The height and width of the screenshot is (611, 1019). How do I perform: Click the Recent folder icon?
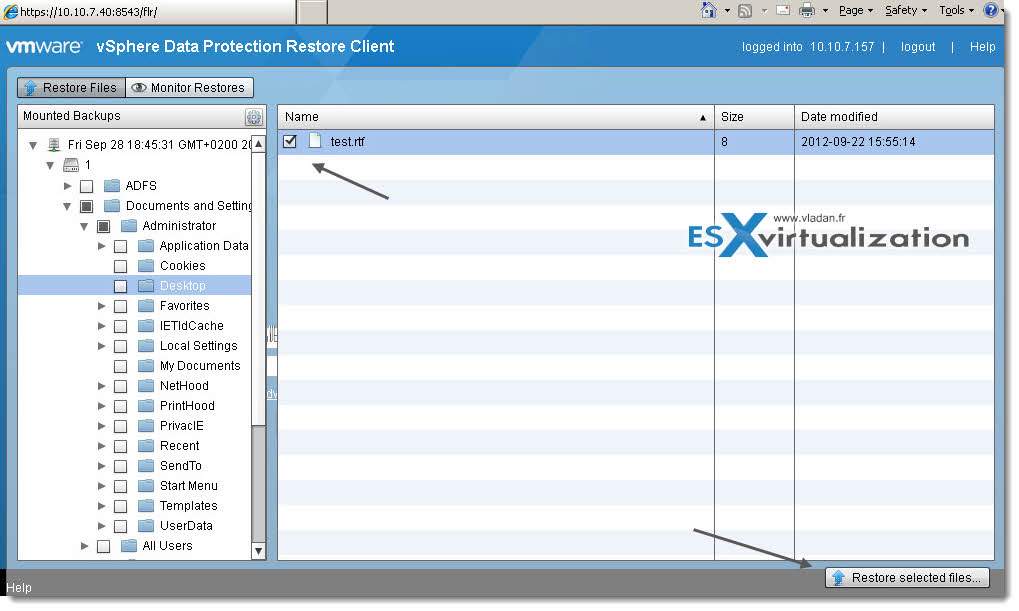[146, 446]
